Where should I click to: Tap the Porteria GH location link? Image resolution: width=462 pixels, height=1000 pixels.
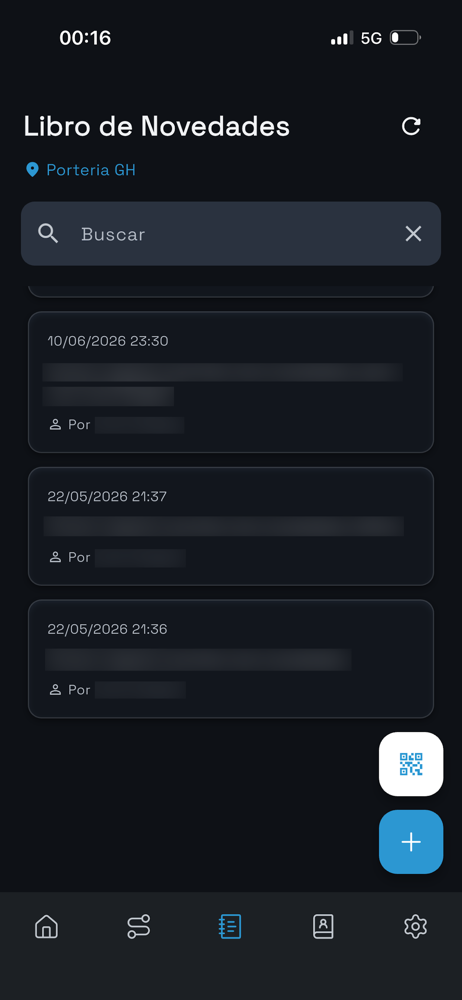(91, 170)
